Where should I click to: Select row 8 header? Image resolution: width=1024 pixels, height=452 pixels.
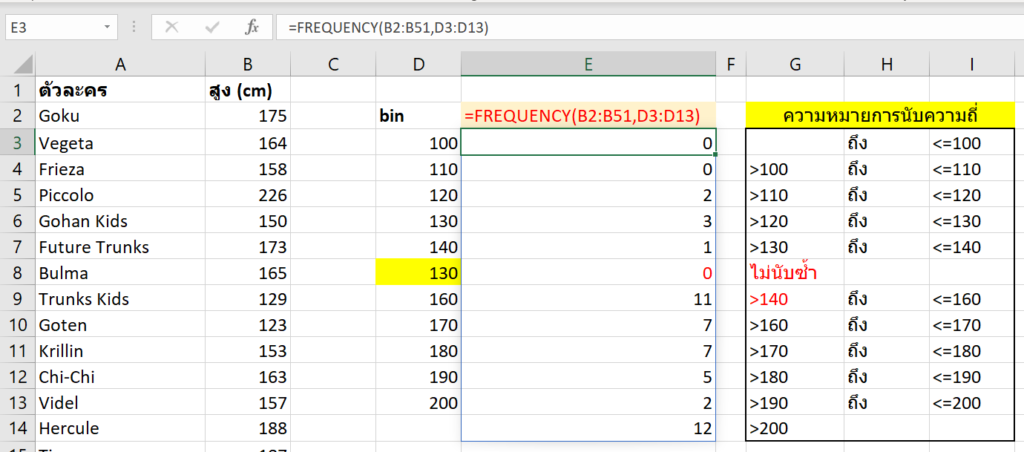click(18, 272)
